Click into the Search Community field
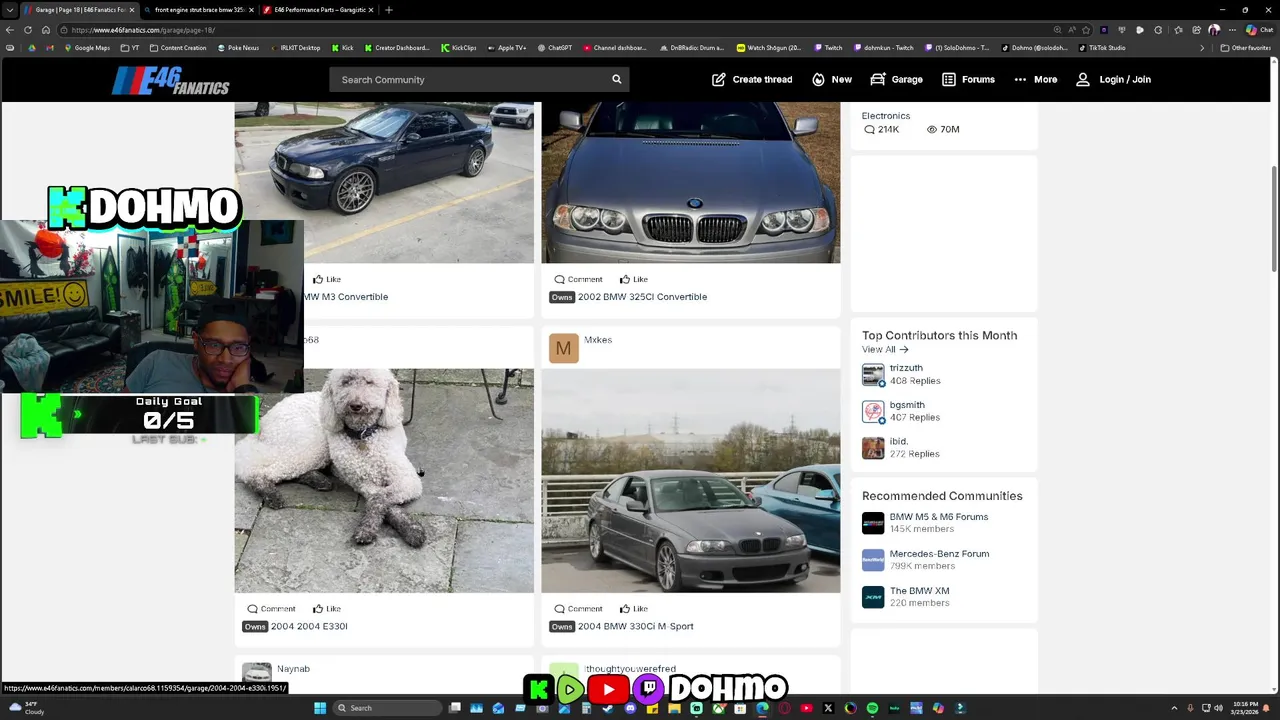This screenshot has width=1280, height=720. pyautogui.click(x=470, y=79)
